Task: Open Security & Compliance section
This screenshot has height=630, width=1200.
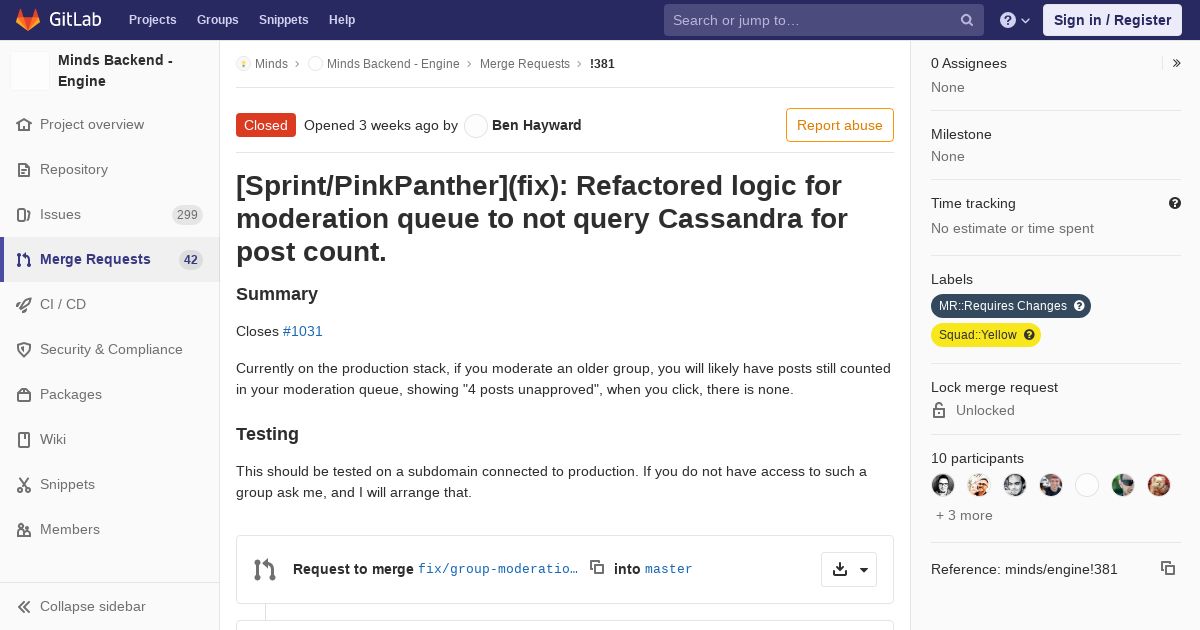Action: [x=111, y=349]
